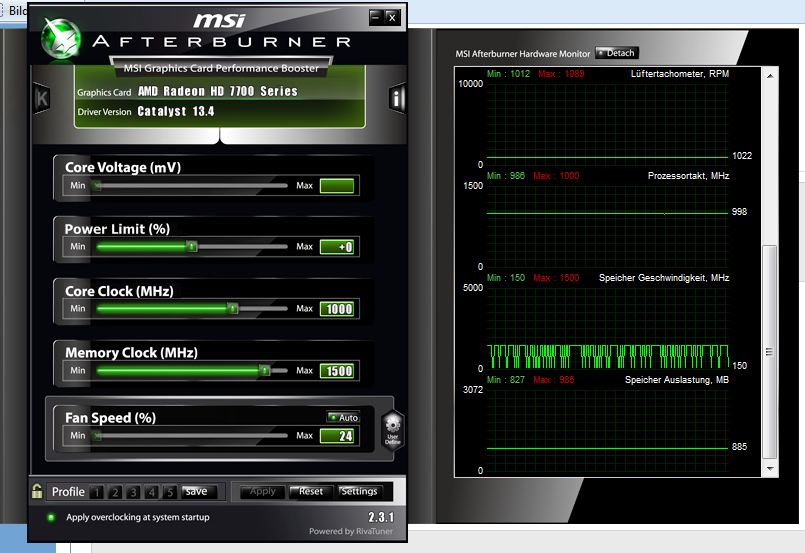The image size is (805, 553).
Task: Select profile slot 4
Action: click(151, 492)
